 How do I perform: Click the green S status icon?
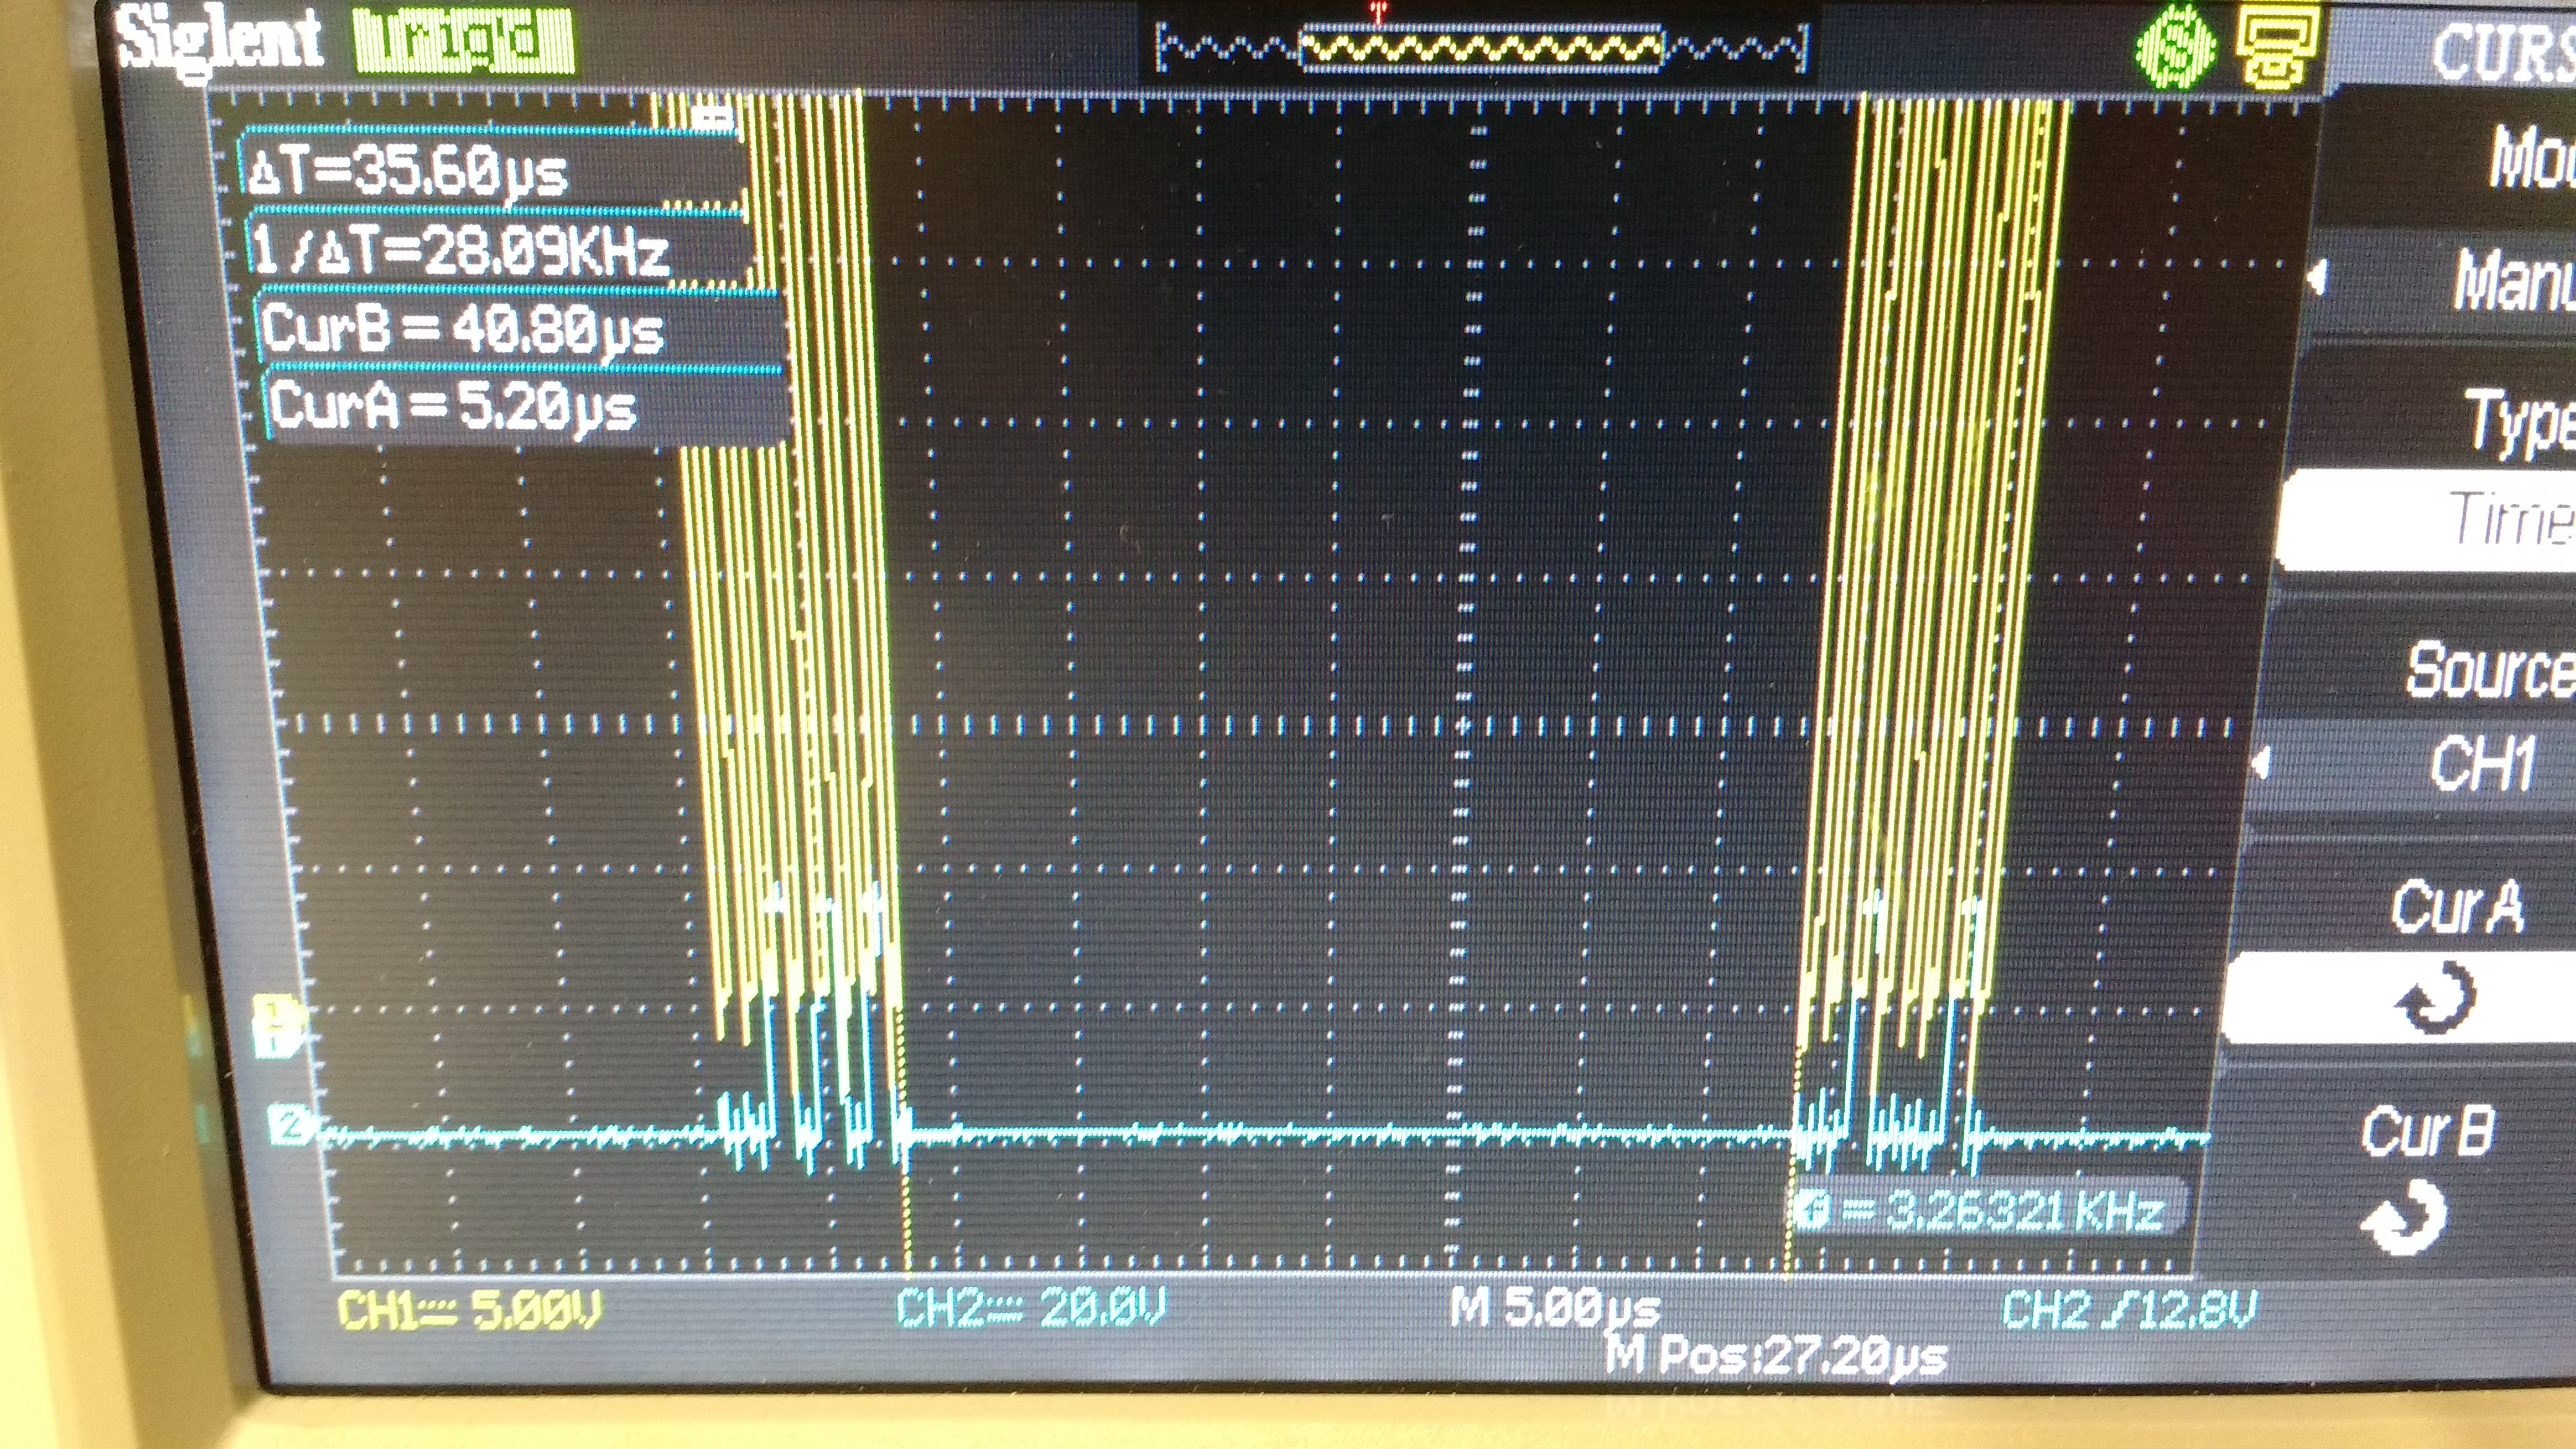(x=2177, y=45)
